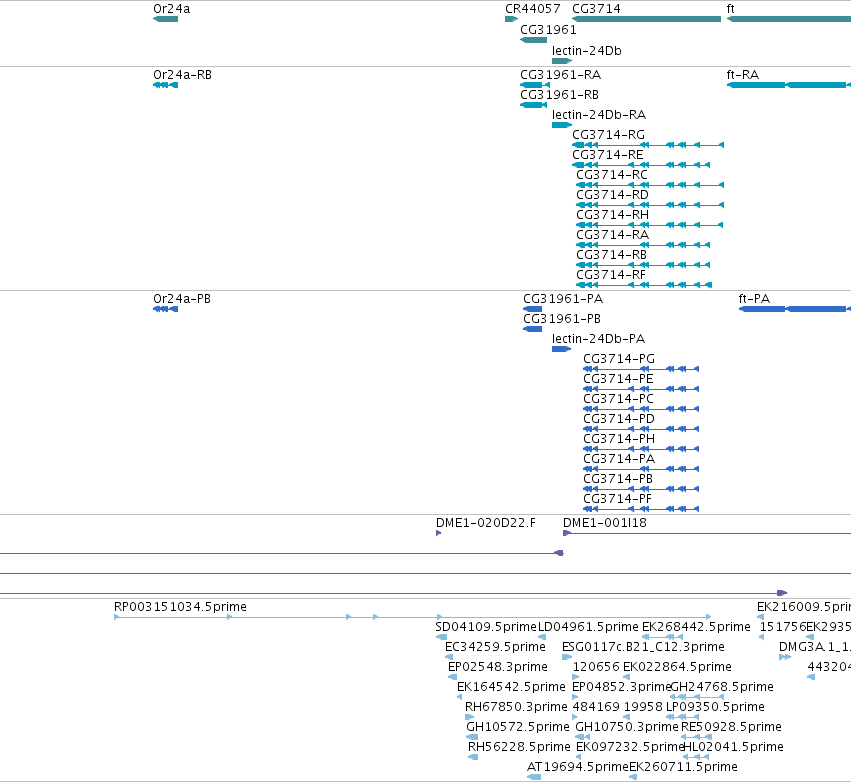Select EST EK164542.5prime
This screenshot has width=851, height=782.
pyautogui.click(x=460, y=697)
